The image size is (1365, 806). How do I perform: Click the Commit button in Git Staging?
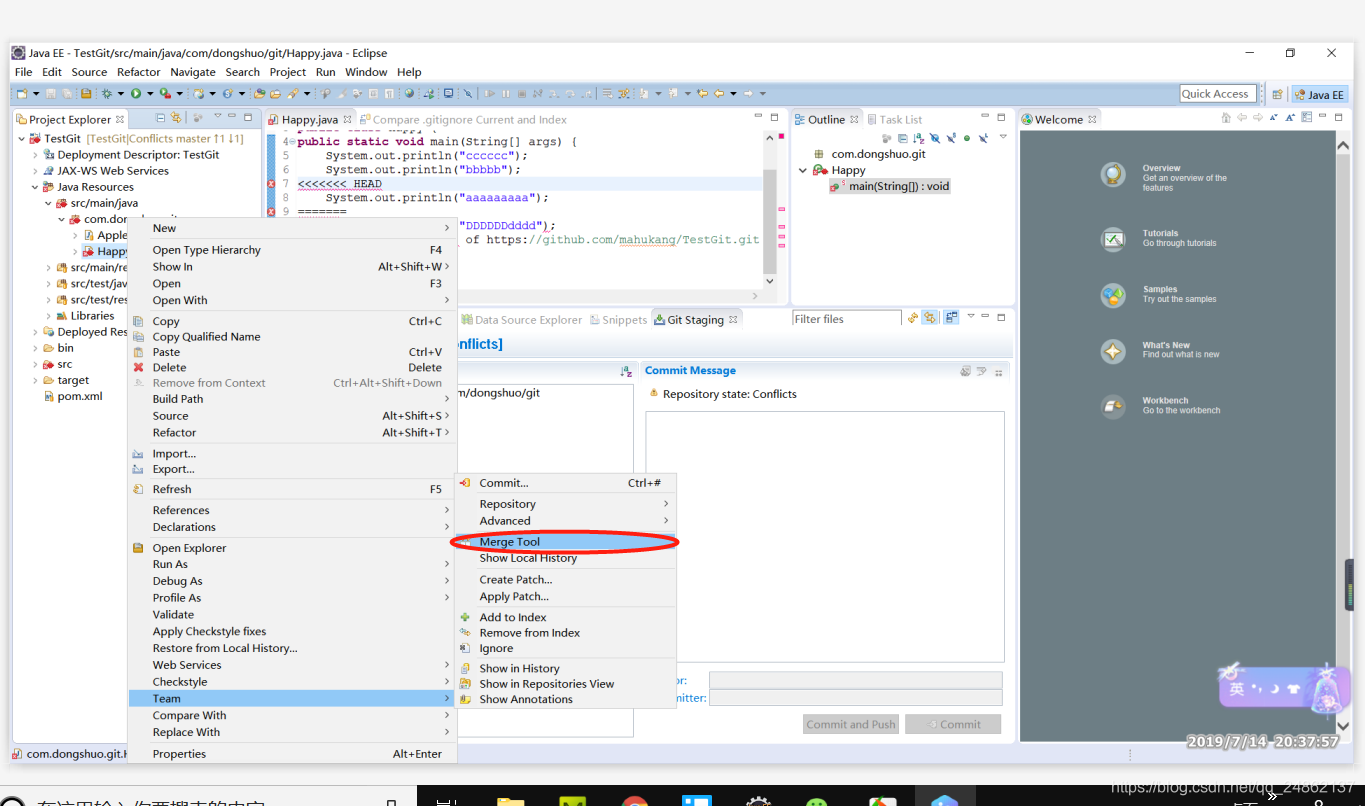click(953, 724)
